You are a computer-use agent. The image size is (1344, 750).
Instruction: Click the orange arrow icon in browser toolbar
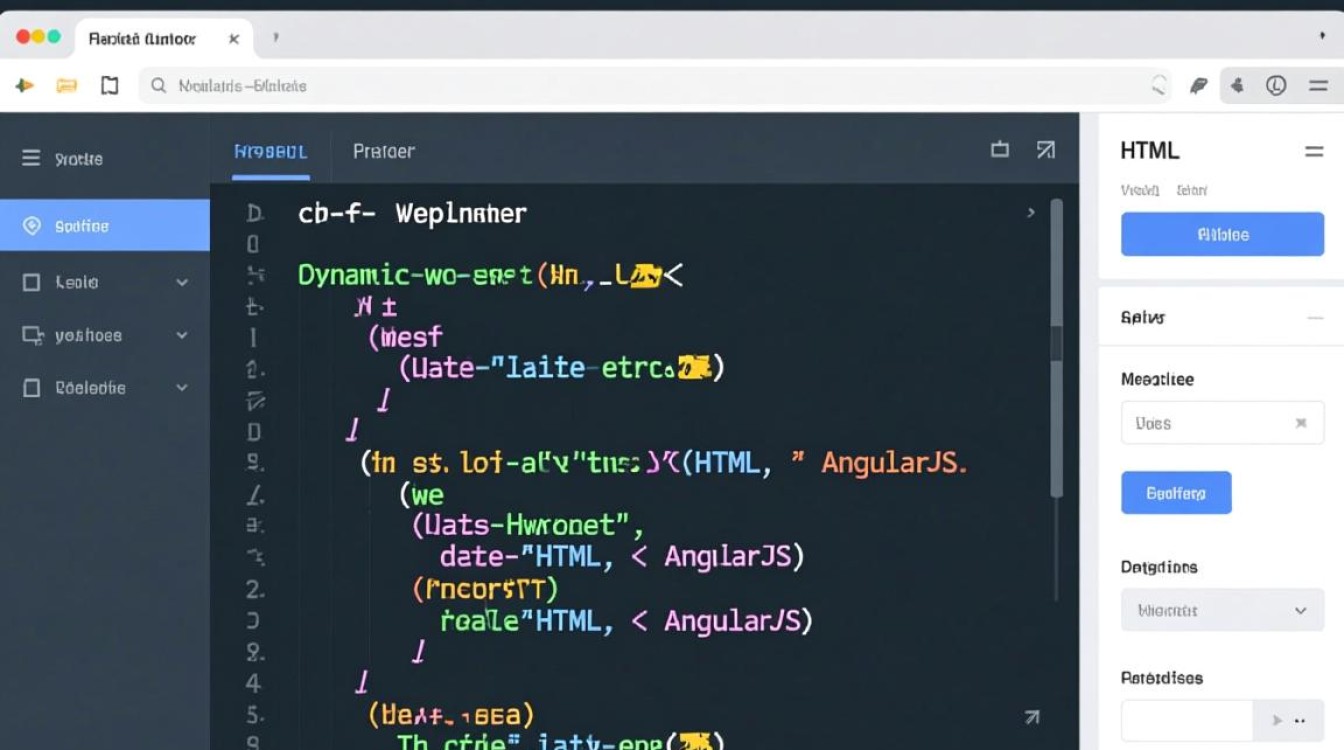25,86
